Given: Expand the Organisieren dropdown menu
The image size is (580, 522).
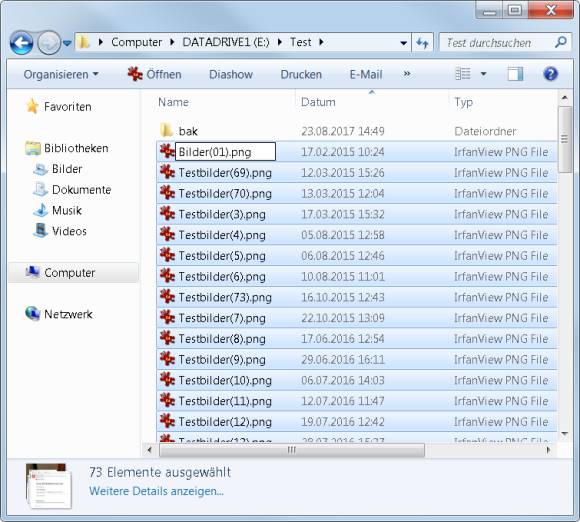Looking at the screenshot, I should tap(61, 74).
